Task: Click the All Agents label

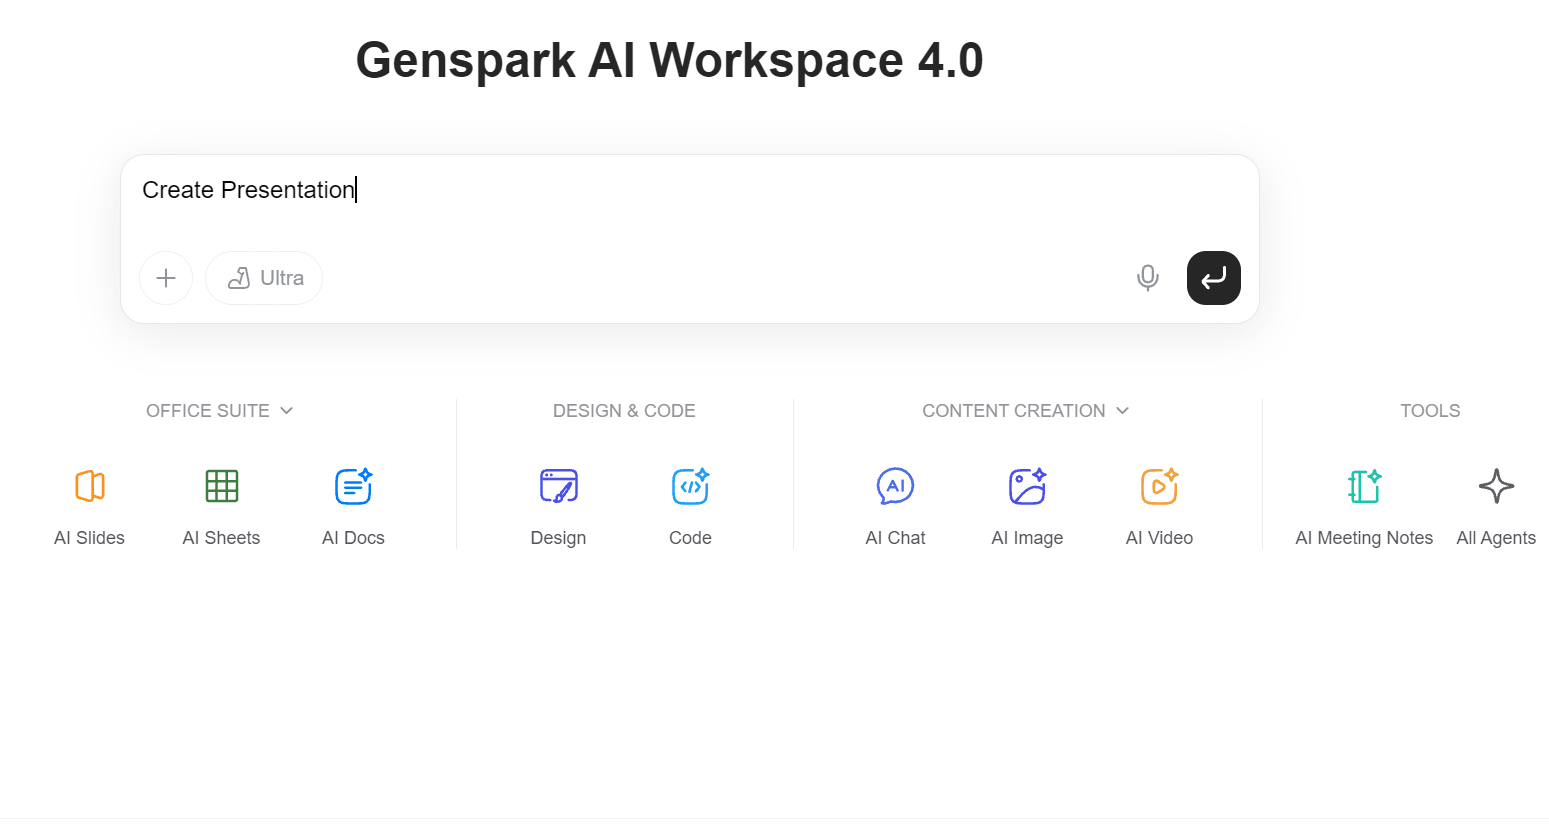Action: [x=1496, y=538]
